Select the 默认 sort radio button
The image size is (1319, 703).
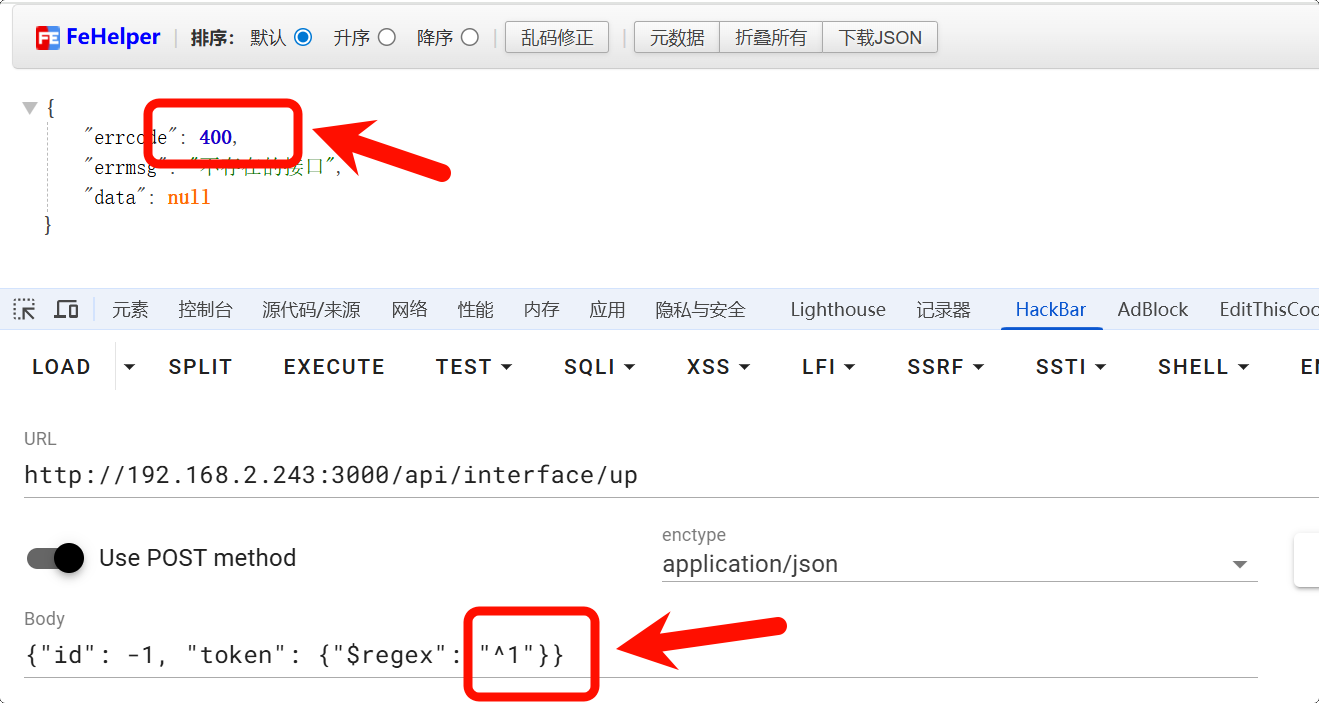(303, 38)
